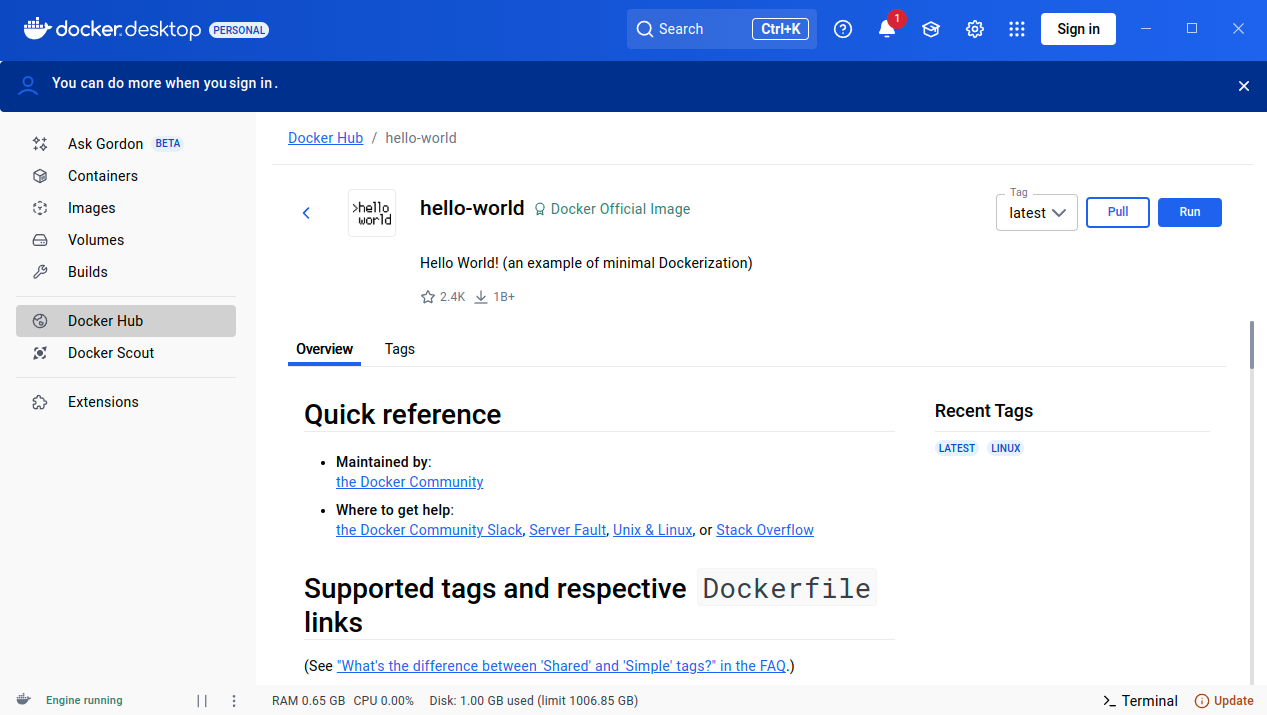
Task: Select the LATEST tag filter chip
Action: click(956, 448)
